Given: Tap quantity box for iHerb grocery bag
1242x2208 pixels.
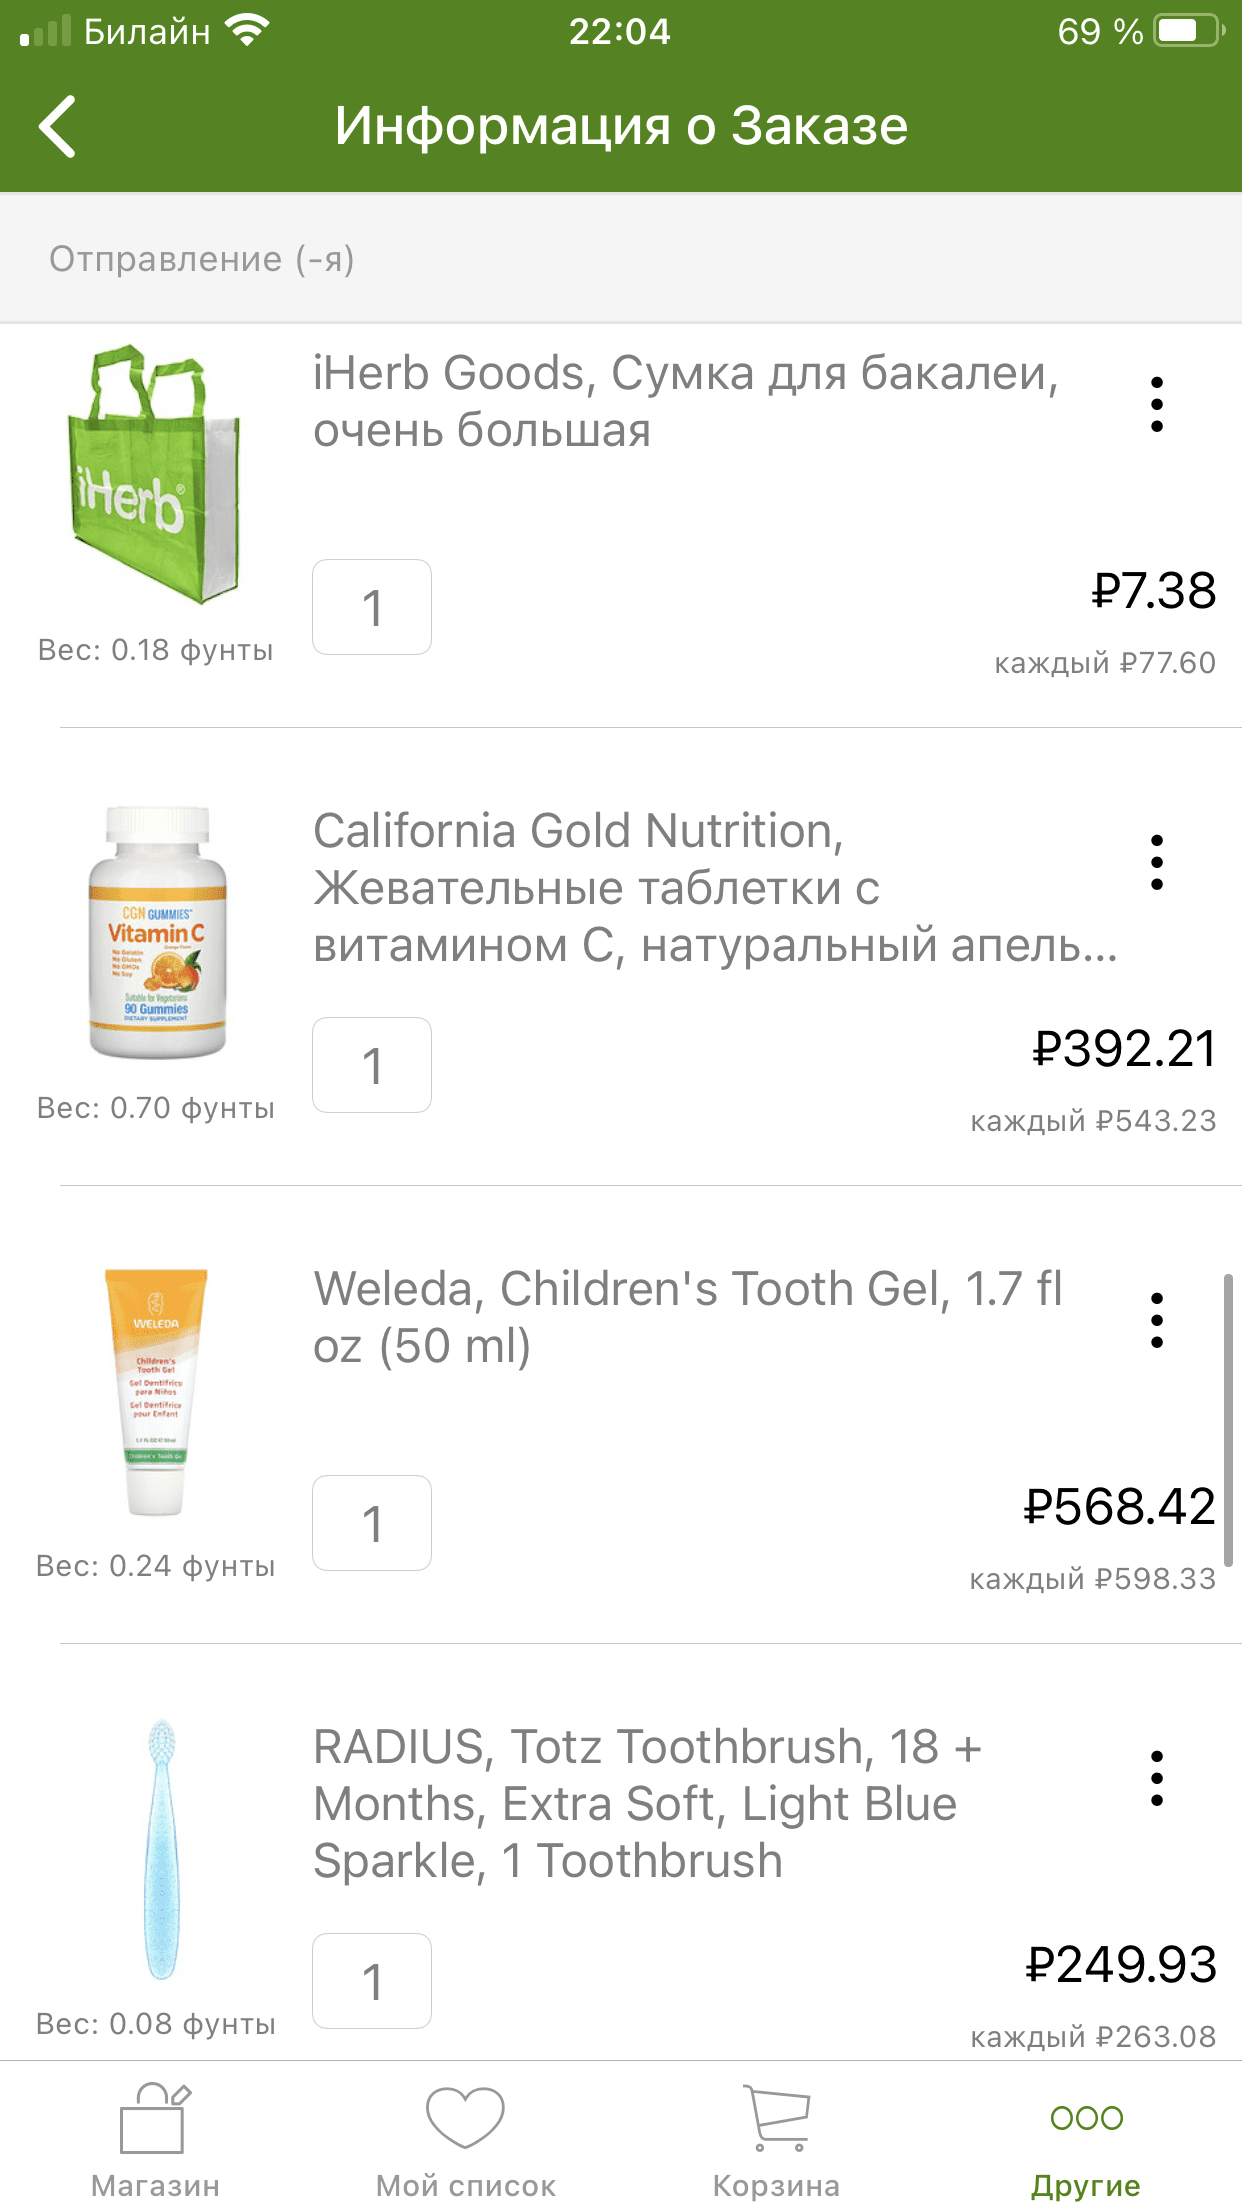Looking at the screenshot, I should click(x=372, y=607).
